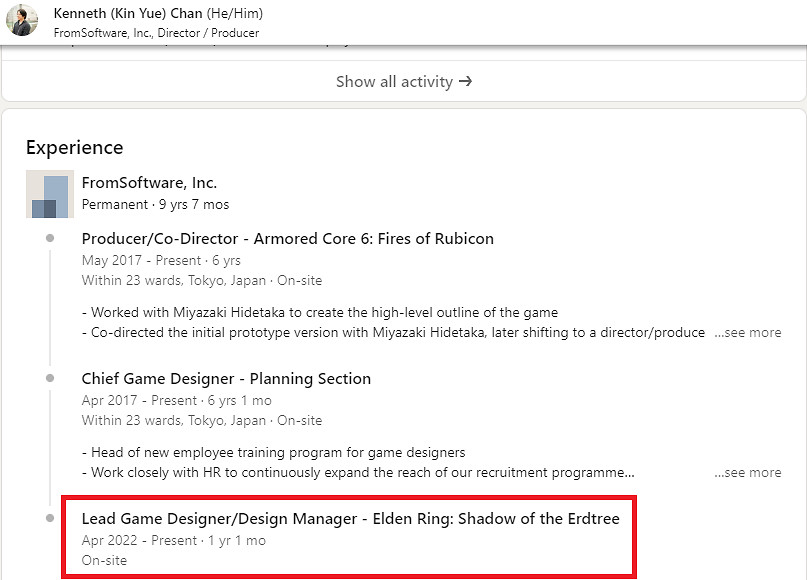The width and height of the screenshot is (807, 580).
Task: Click the FromSoftware company logo
Action: [x=49, y=194]
